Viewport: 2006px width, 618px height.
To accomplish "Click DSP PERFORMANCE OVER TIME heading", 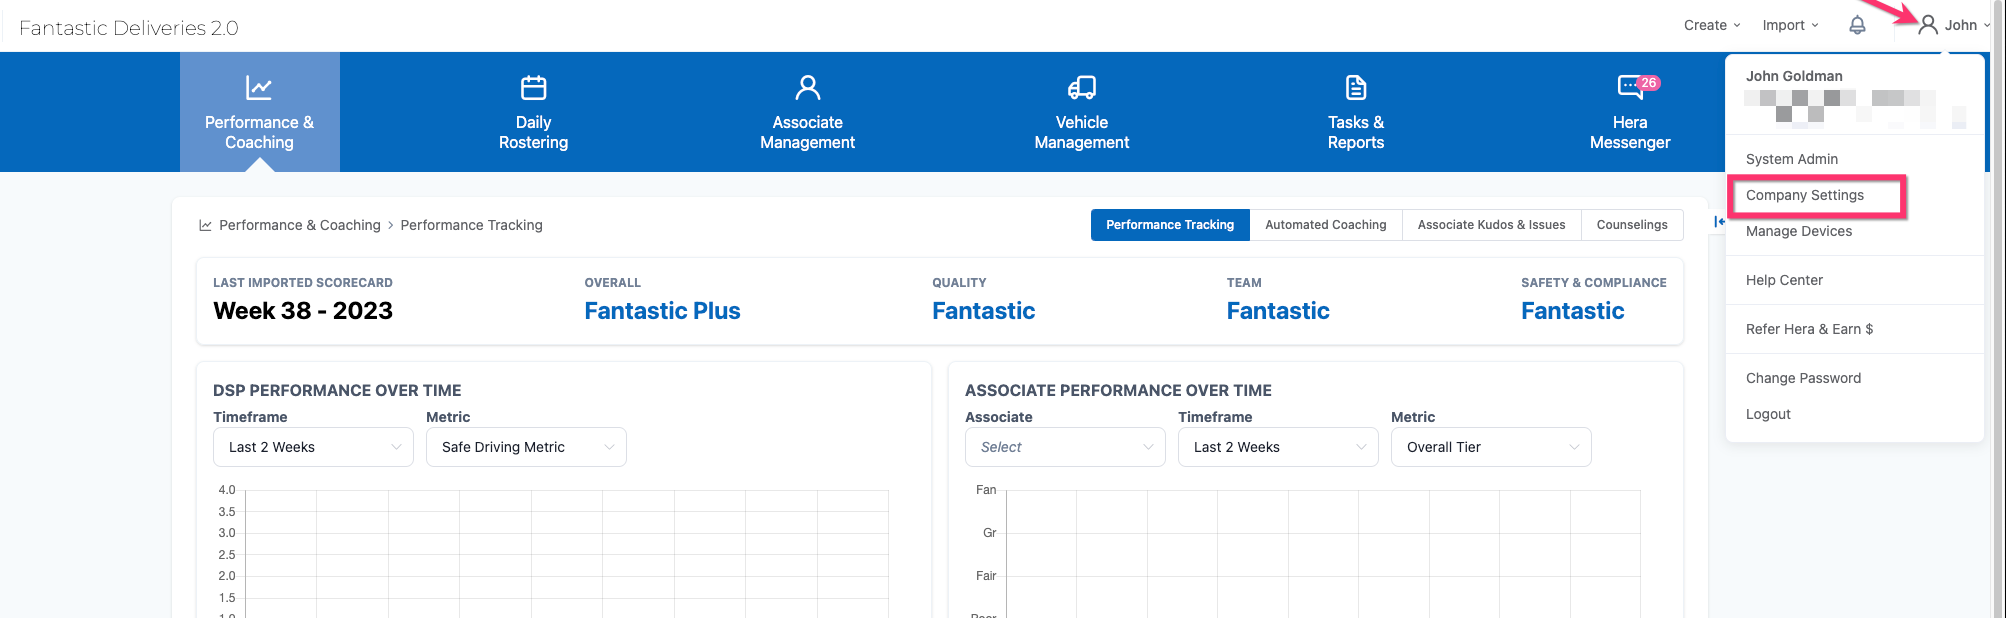I will pos(337,390).
